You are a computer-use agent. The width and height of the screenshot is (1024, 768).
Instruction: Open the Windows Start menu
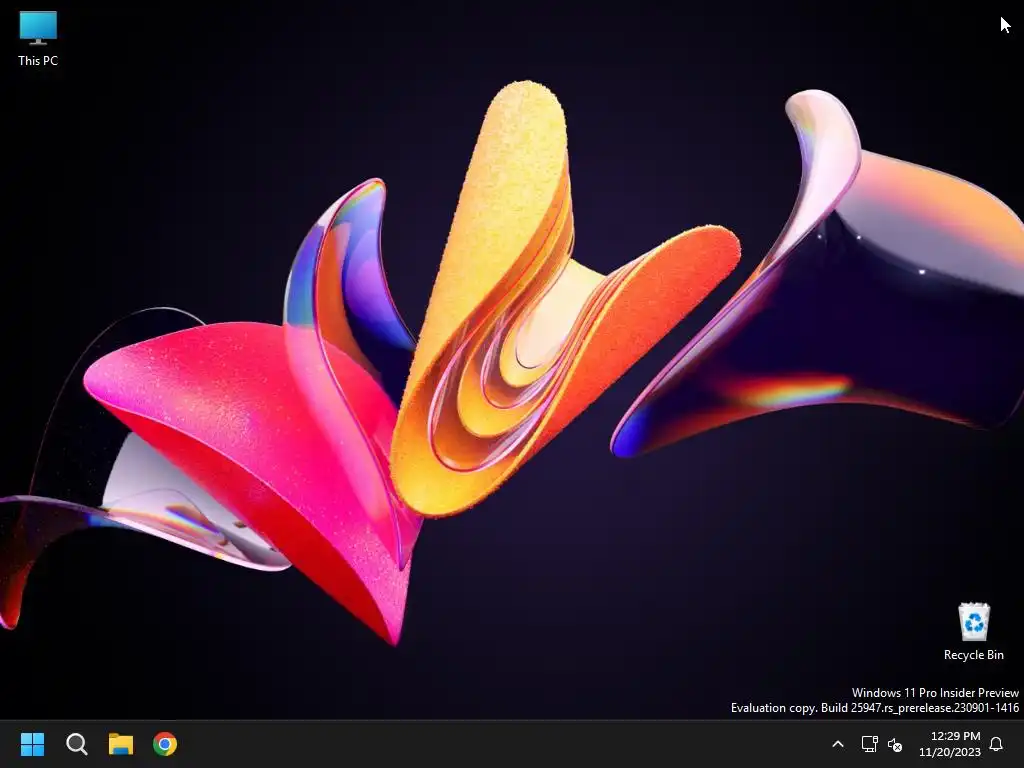click(x=32, y=744)
